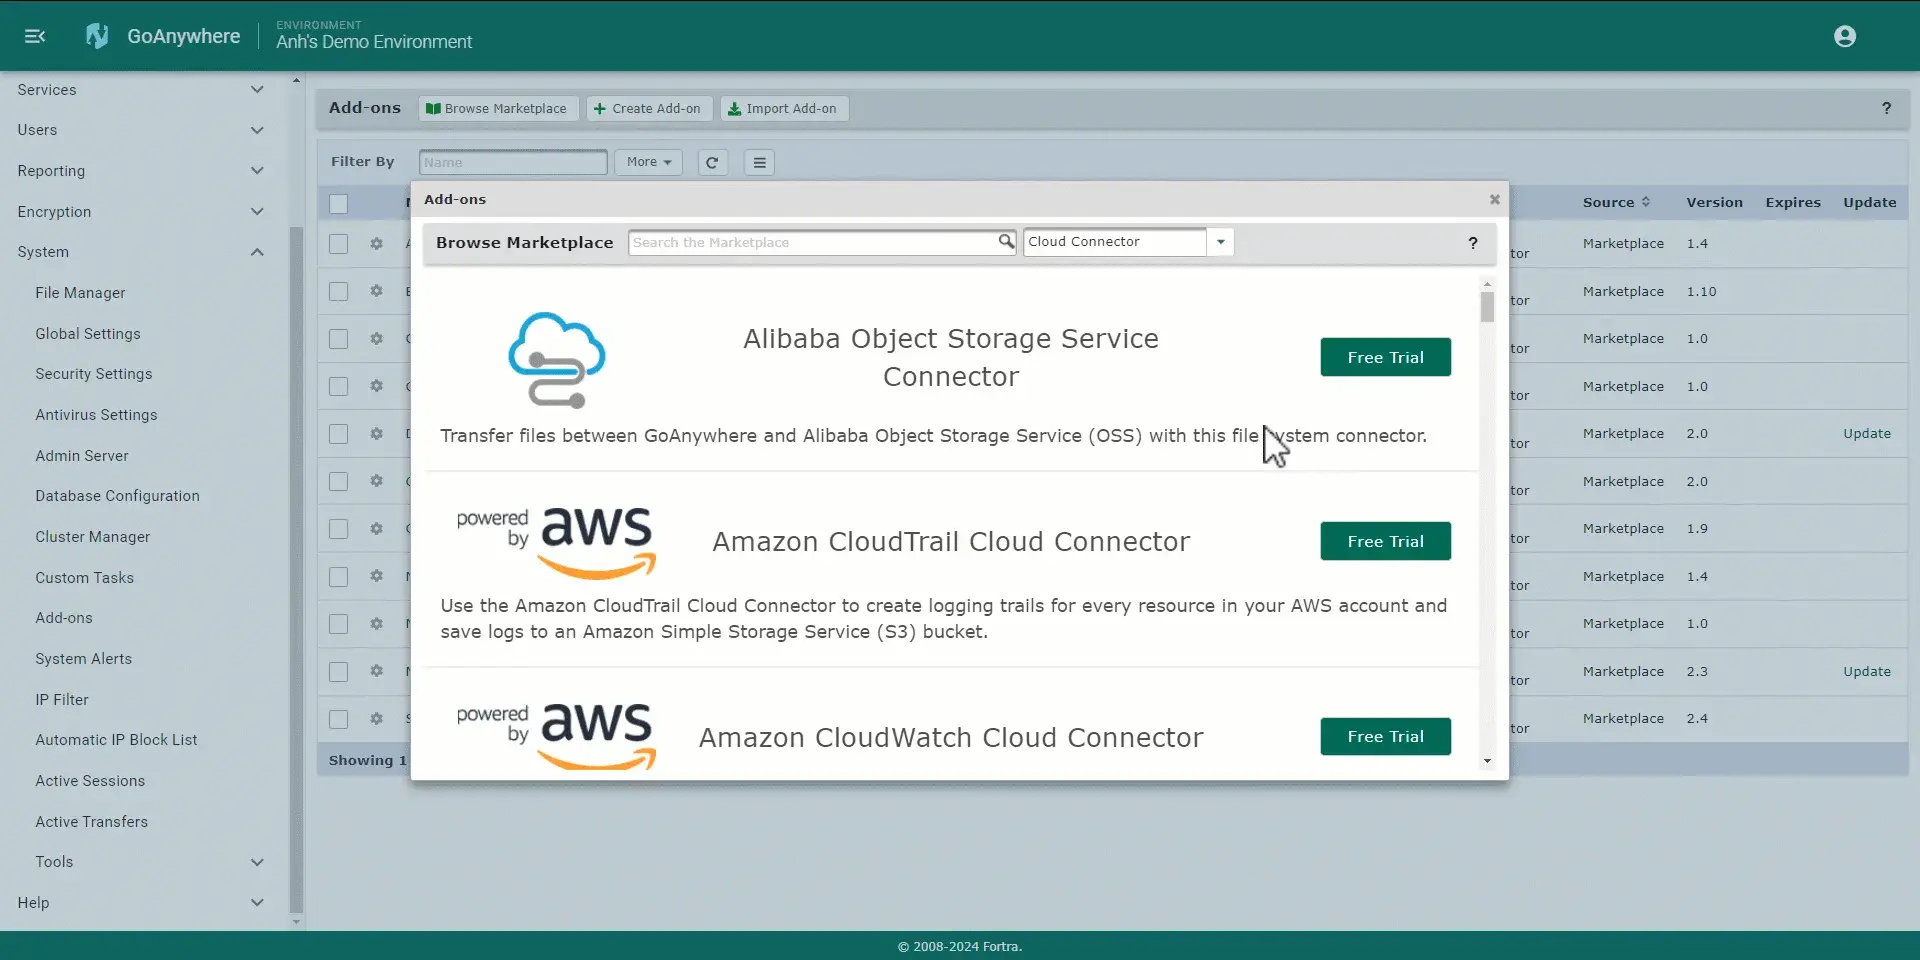Collapse the navigation sidebar
The image size is (1920, 960).
tap(34, 36)
